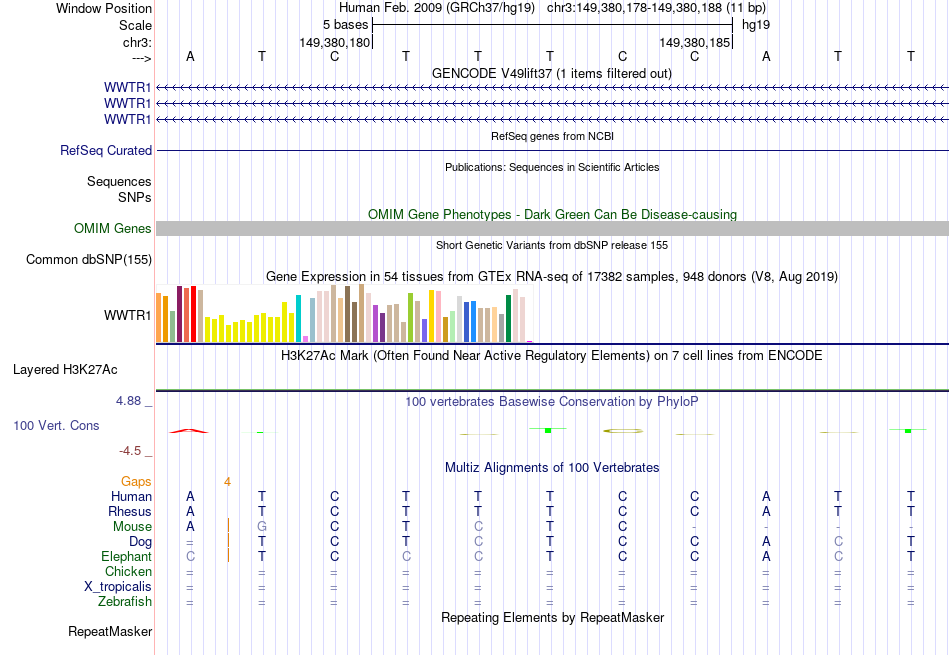Click the 149,380,185 ruler coordinate

point(694,42)
